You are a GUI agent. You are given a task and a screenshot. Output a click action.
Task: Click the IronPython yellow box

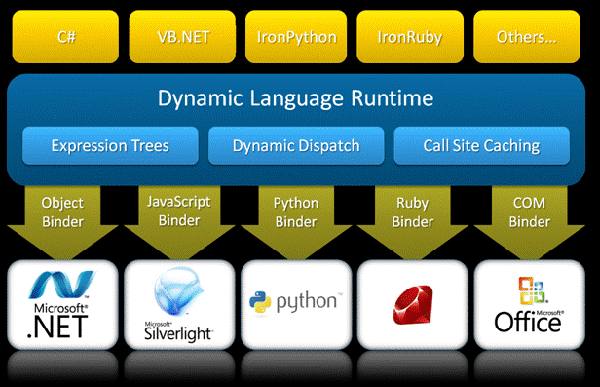[x=296, y=37]
